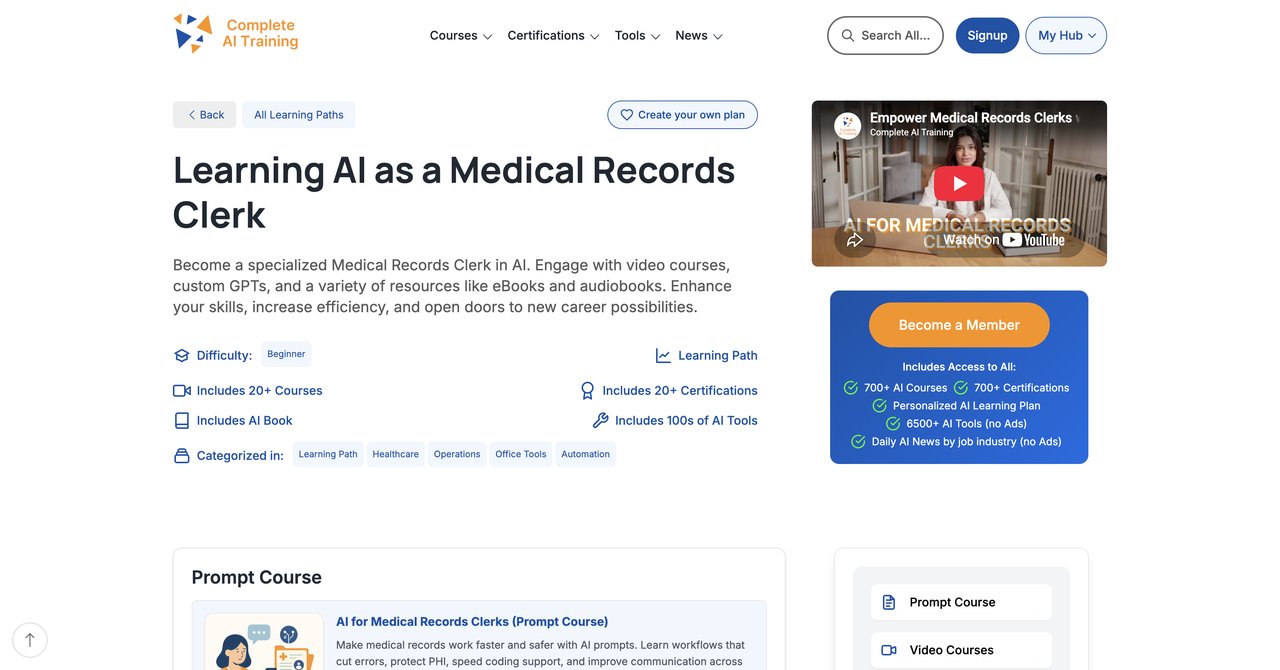The width and height of the screenshot is (1280, 670).
Task: Click the Signup button
Action: coord(987,35)
